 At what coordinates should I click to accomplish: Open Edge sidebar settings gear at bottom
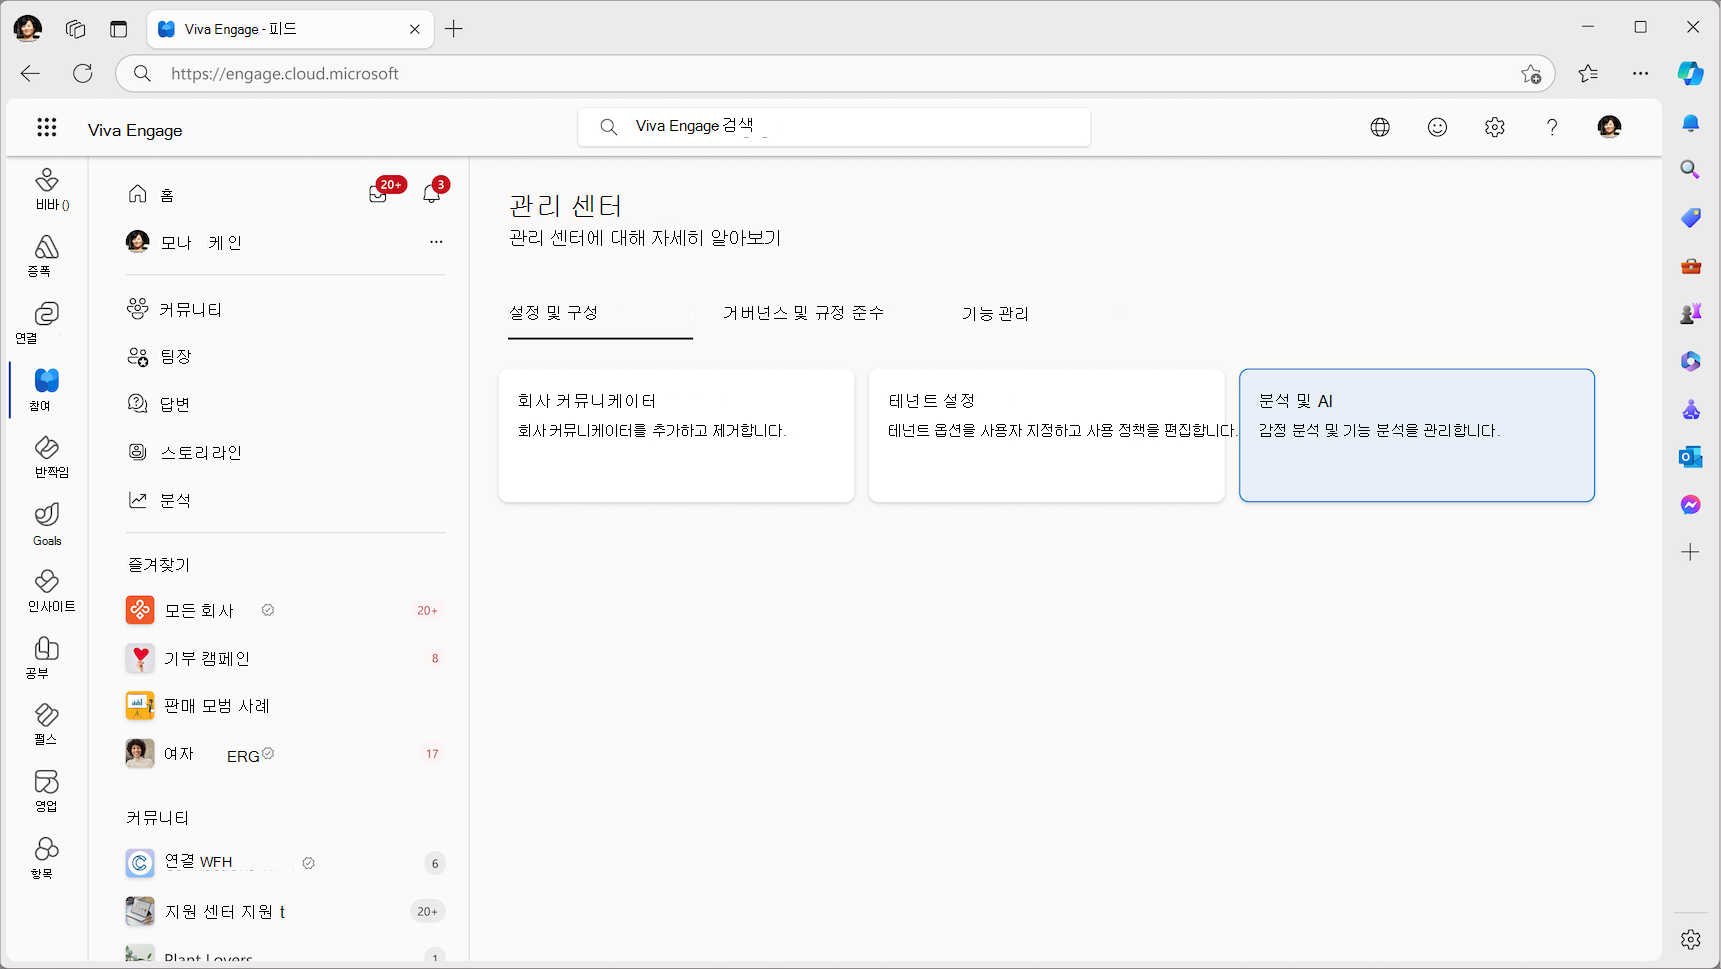[x=1690, y=939]
